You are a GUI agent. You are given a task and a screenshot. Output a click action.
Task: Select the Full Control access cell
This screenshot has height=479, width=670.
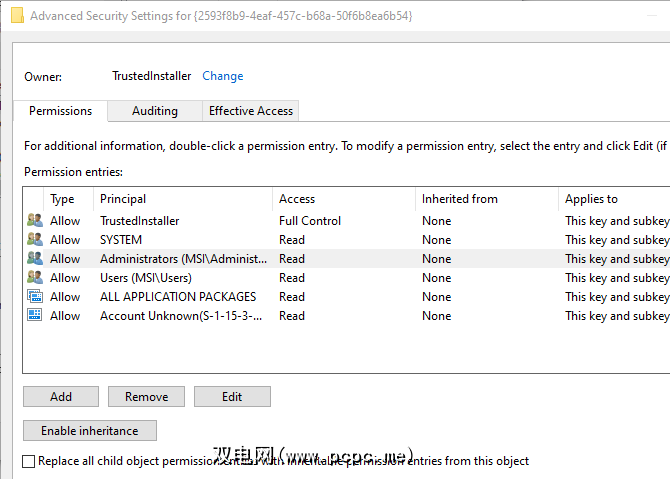click(310, 221)
